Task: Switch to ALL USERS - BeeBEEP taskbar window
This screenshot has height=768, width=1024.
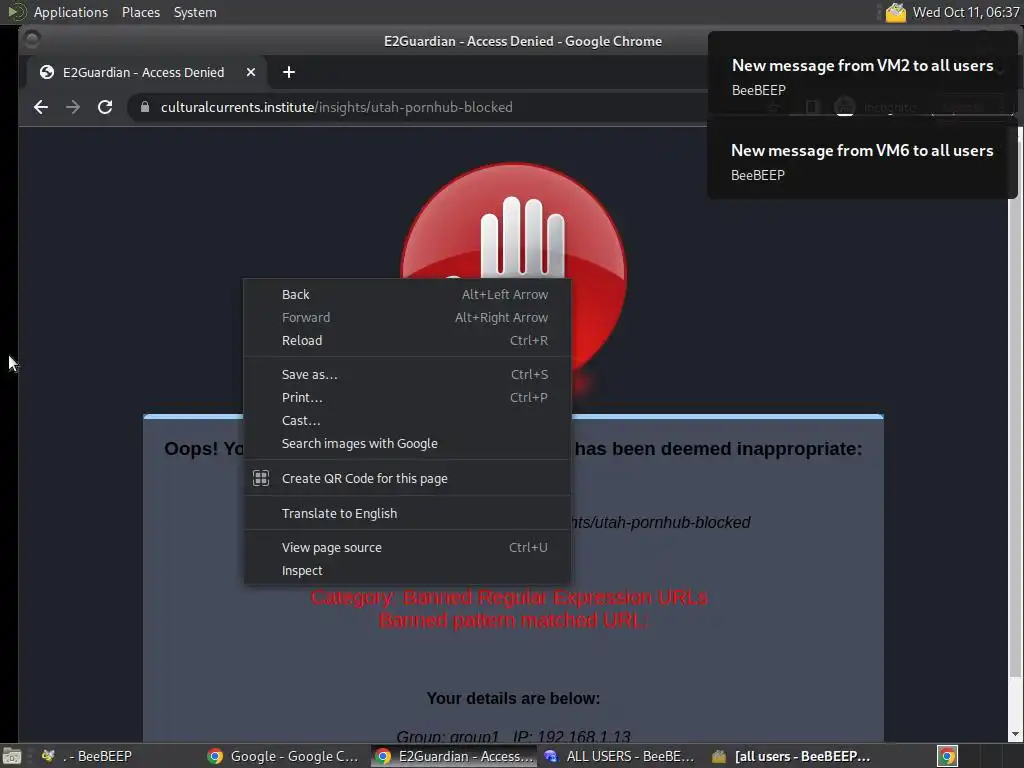Action: pyautogui.click(x=620, y=756)
